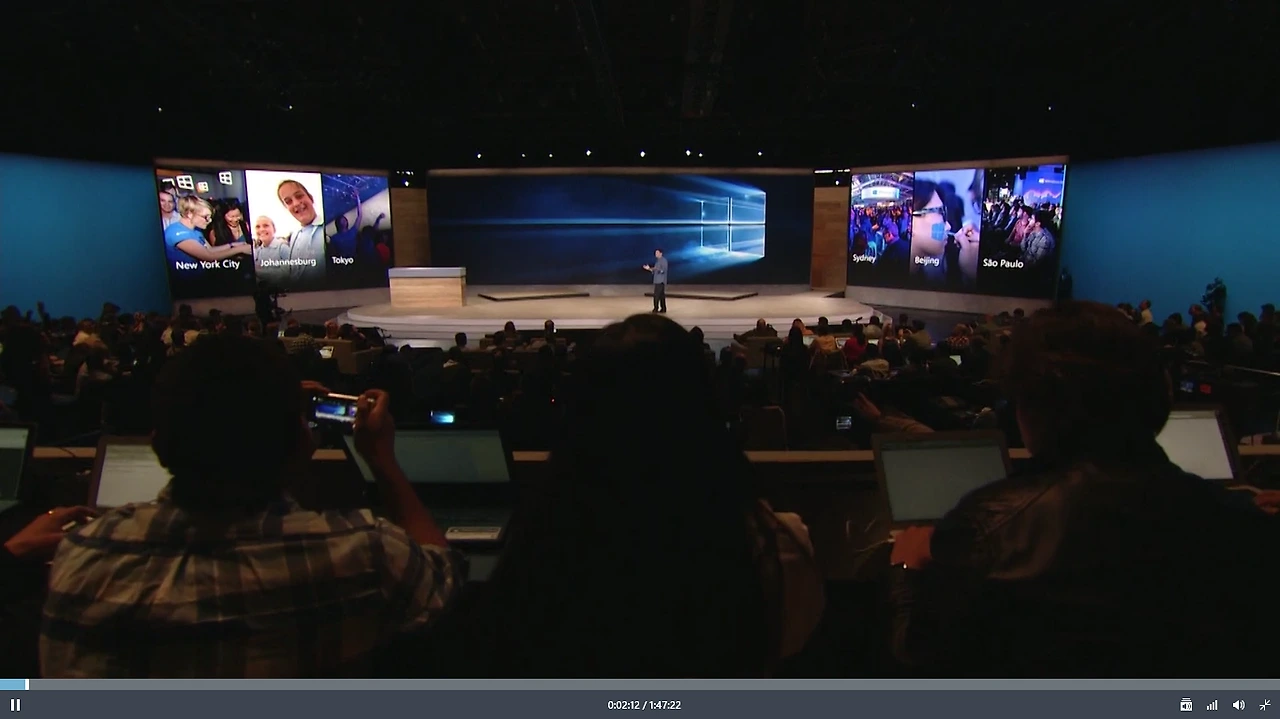Click the video frame to pause
The width and height of the screenshot is (1280, 719).
(x=640, y=340)
